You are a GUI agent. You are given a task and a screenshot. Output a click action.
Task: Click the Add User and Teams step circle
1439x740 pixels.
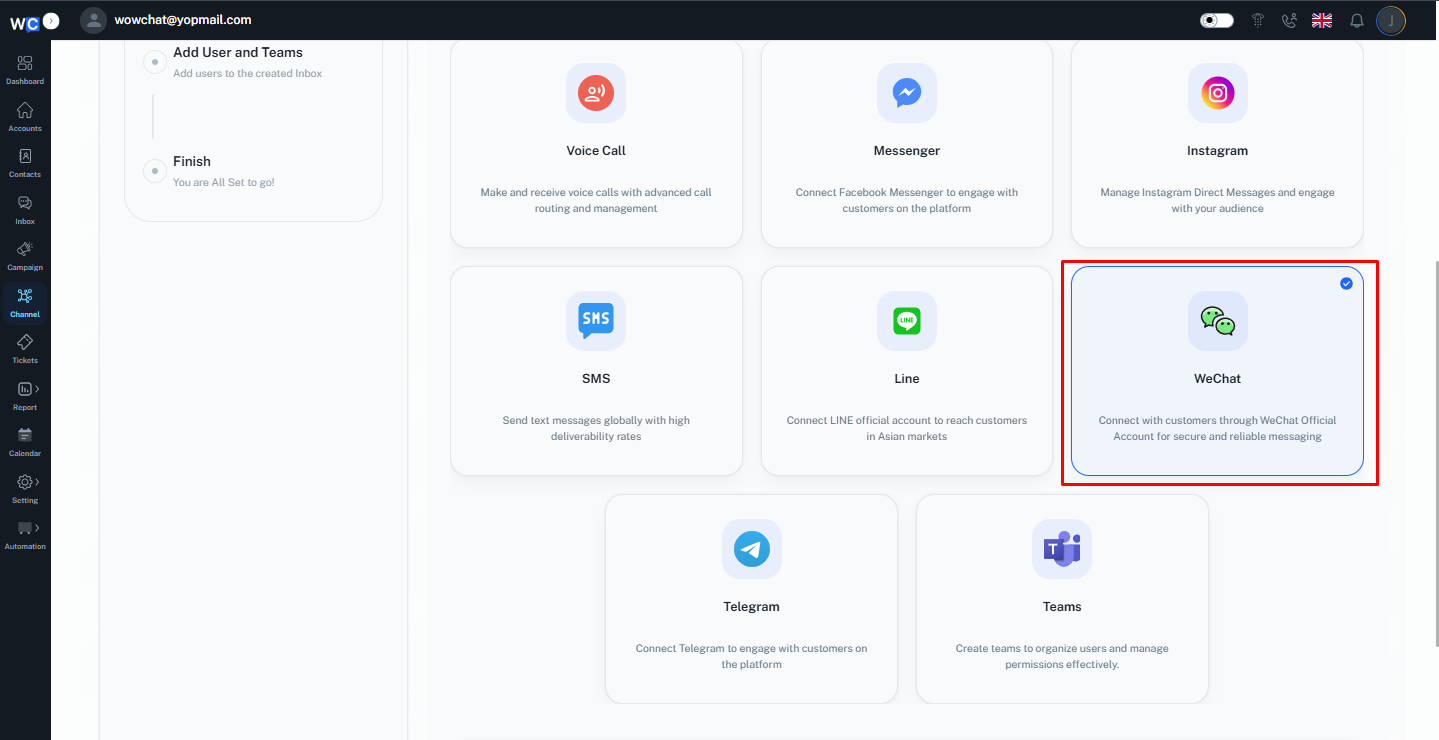[x=155, y=62]
